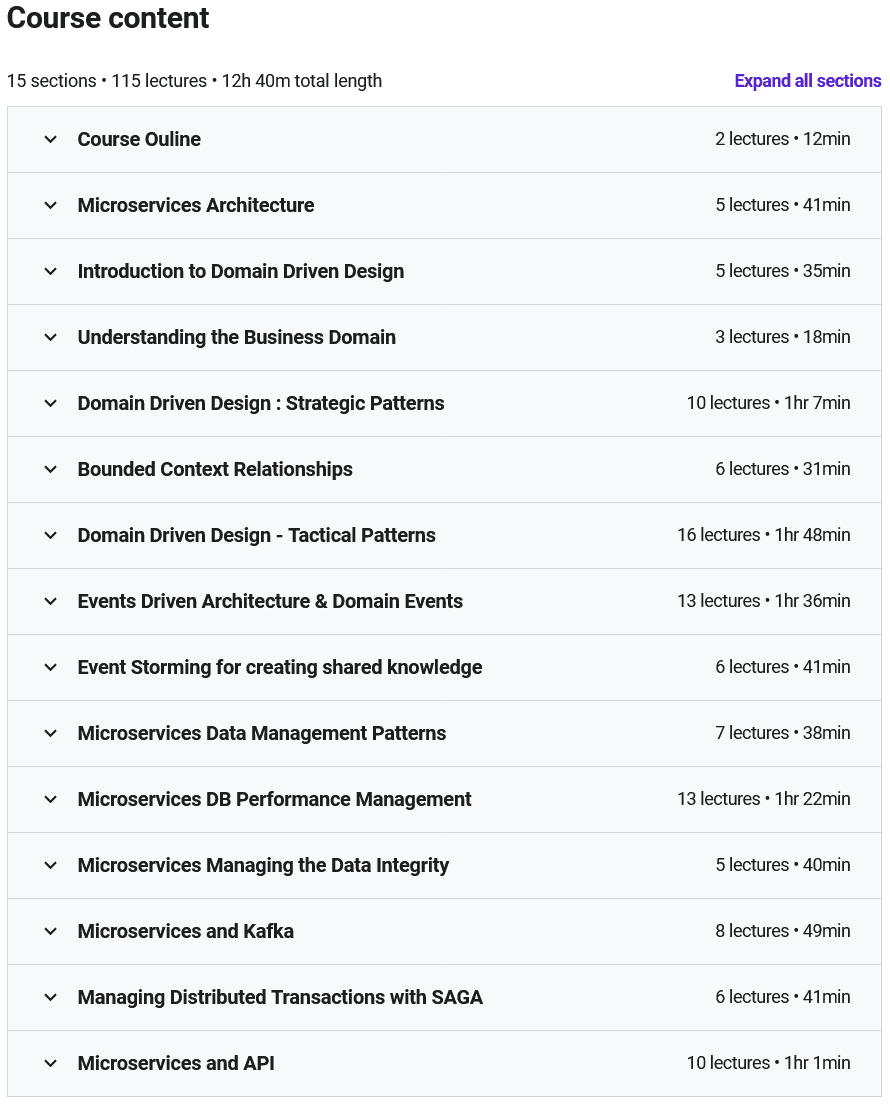Viewport: 890px width, 1104px height.
Task: Open Managing Distributed Transactions with SAGA
Action: 280,997
